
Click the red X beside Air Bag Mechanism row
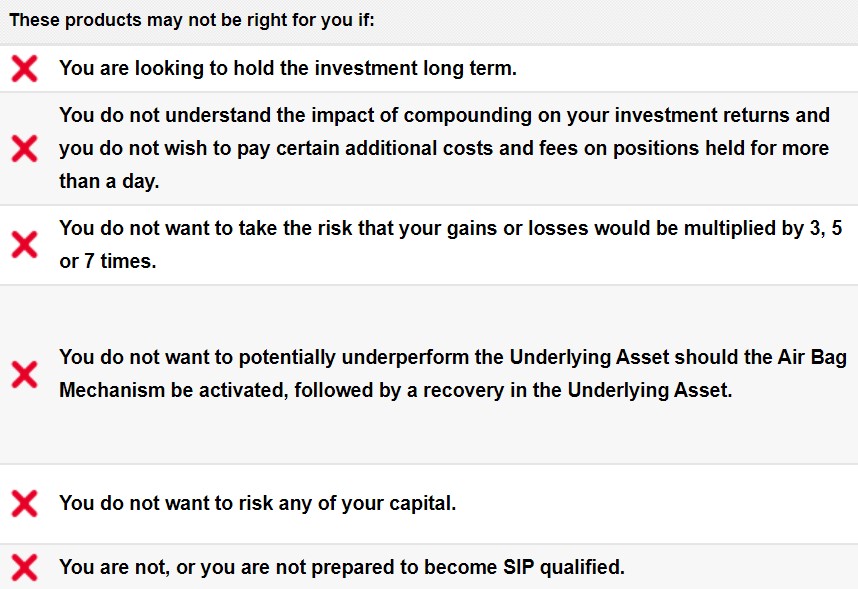(x=24, y=374)
